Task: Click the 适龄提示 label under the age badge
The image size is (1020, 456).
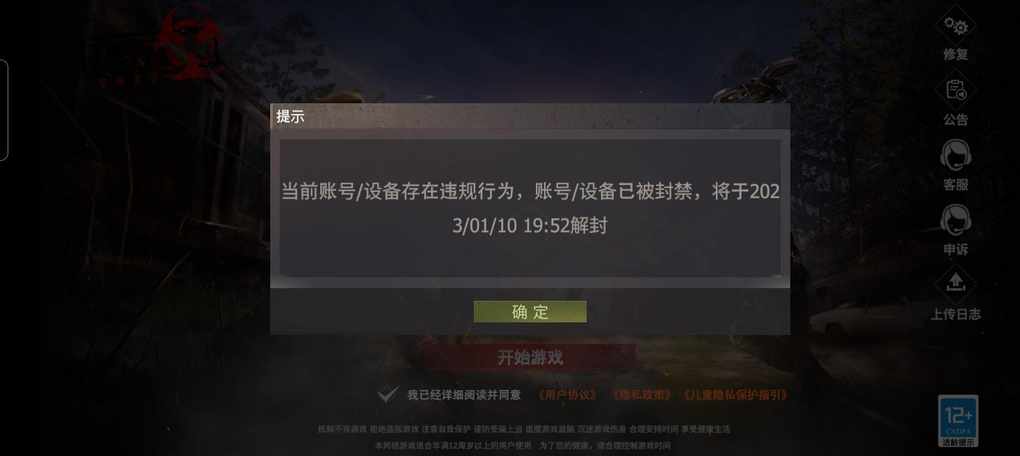Action: (x=958, y=442)
